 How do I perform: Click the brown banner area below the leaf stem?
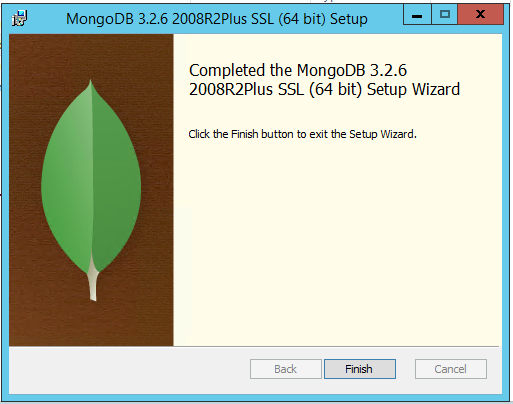click(93, 323)
